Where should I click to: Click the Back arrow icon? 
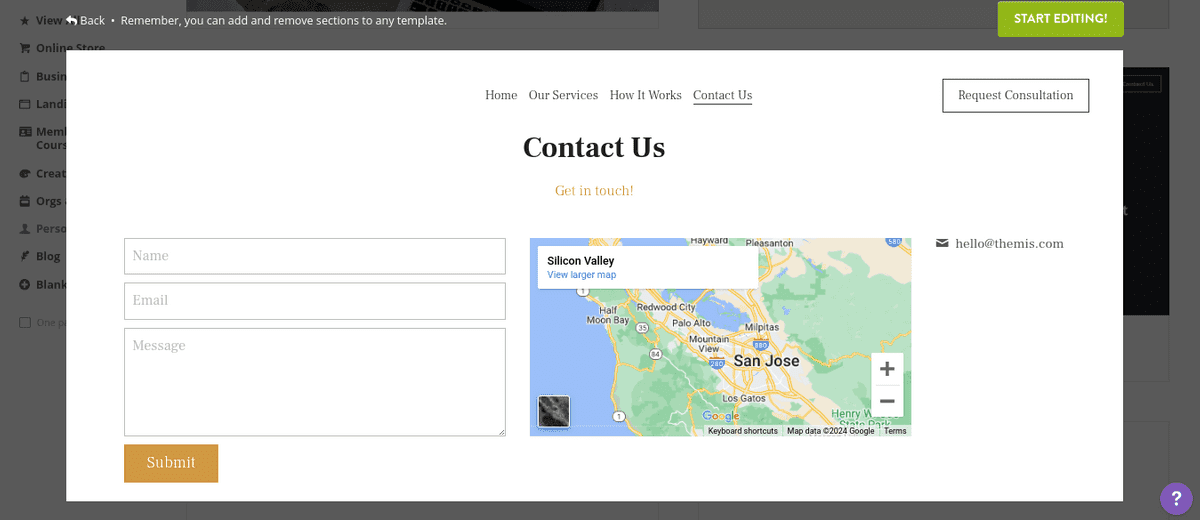coord(72,20)
